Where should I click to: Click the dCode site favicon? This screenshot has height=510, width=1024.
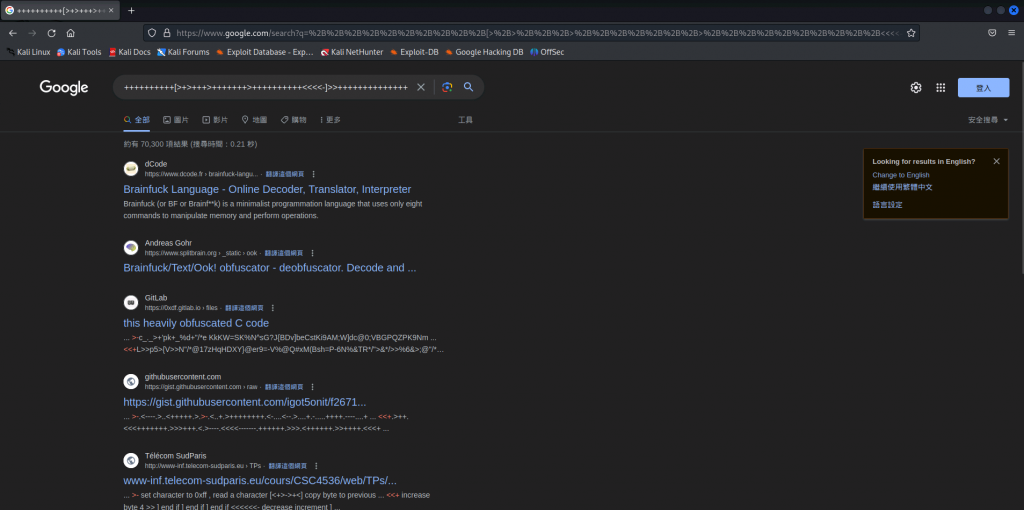click(131, 168)
